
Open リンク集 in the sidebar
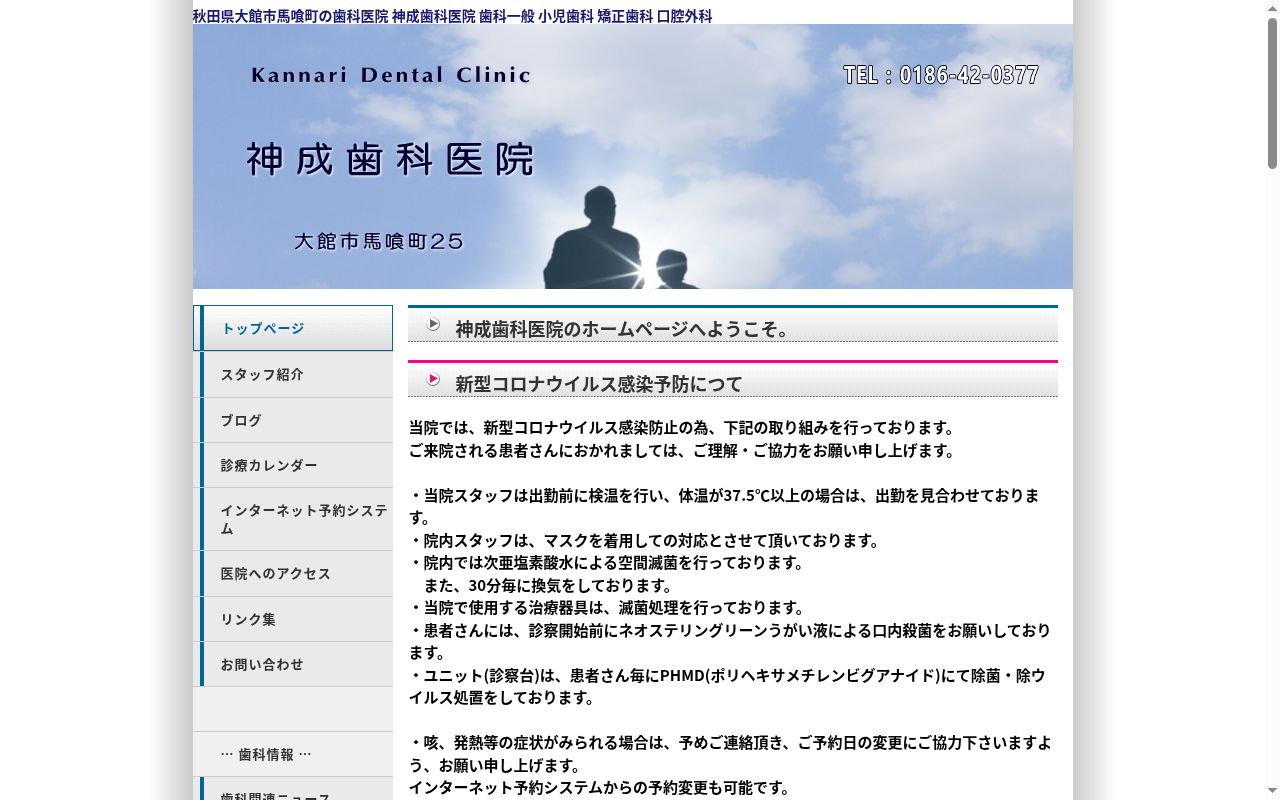coord(293,619)
